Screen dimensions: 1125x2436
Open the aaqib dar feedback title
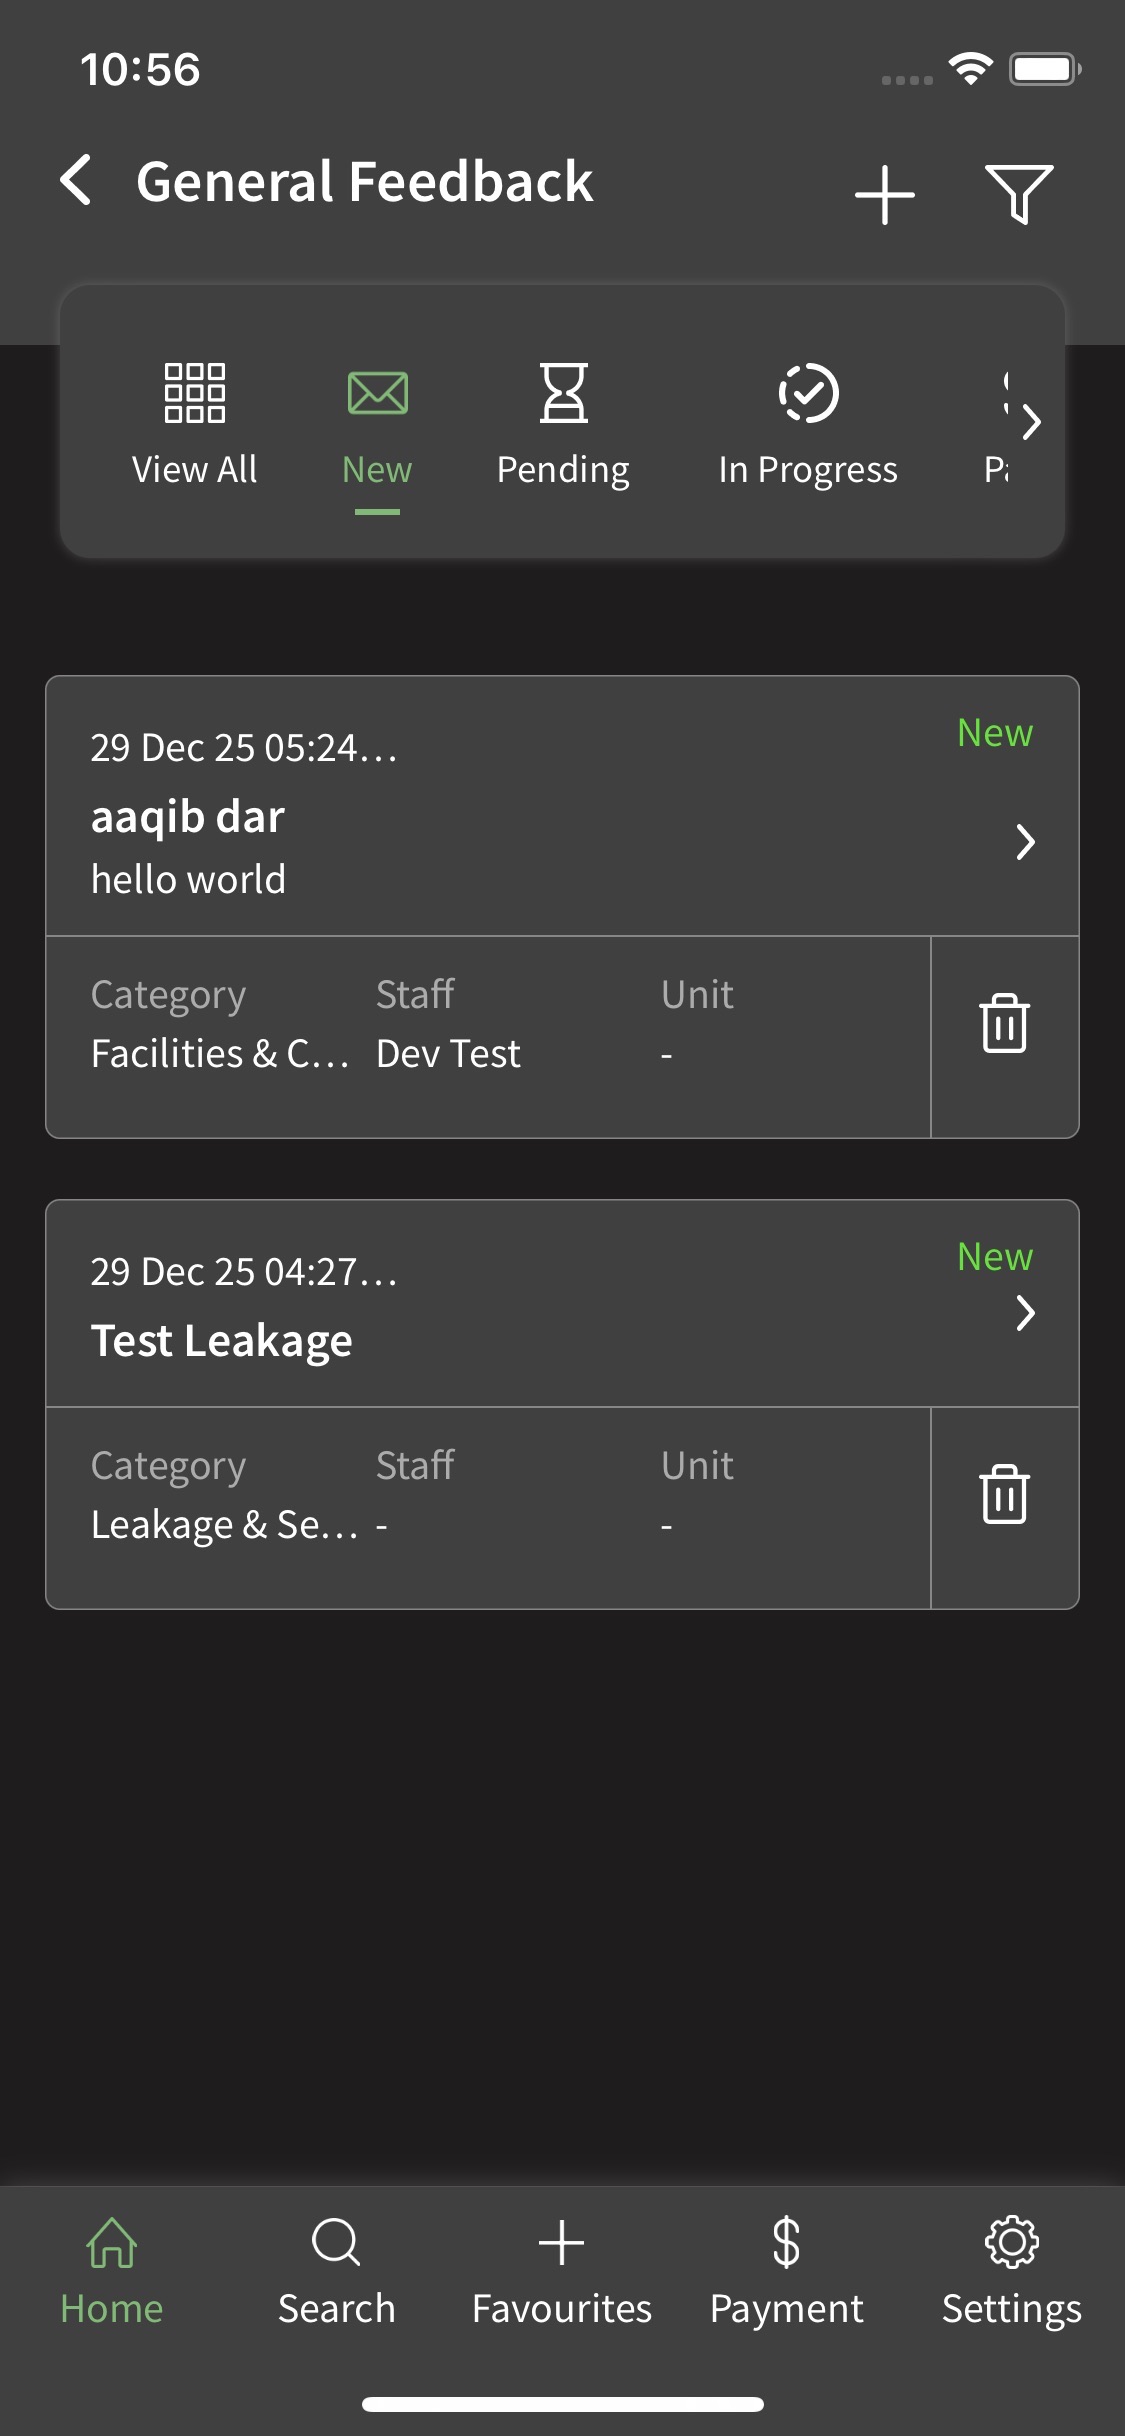pyautogui.click(x=188, y=817)
